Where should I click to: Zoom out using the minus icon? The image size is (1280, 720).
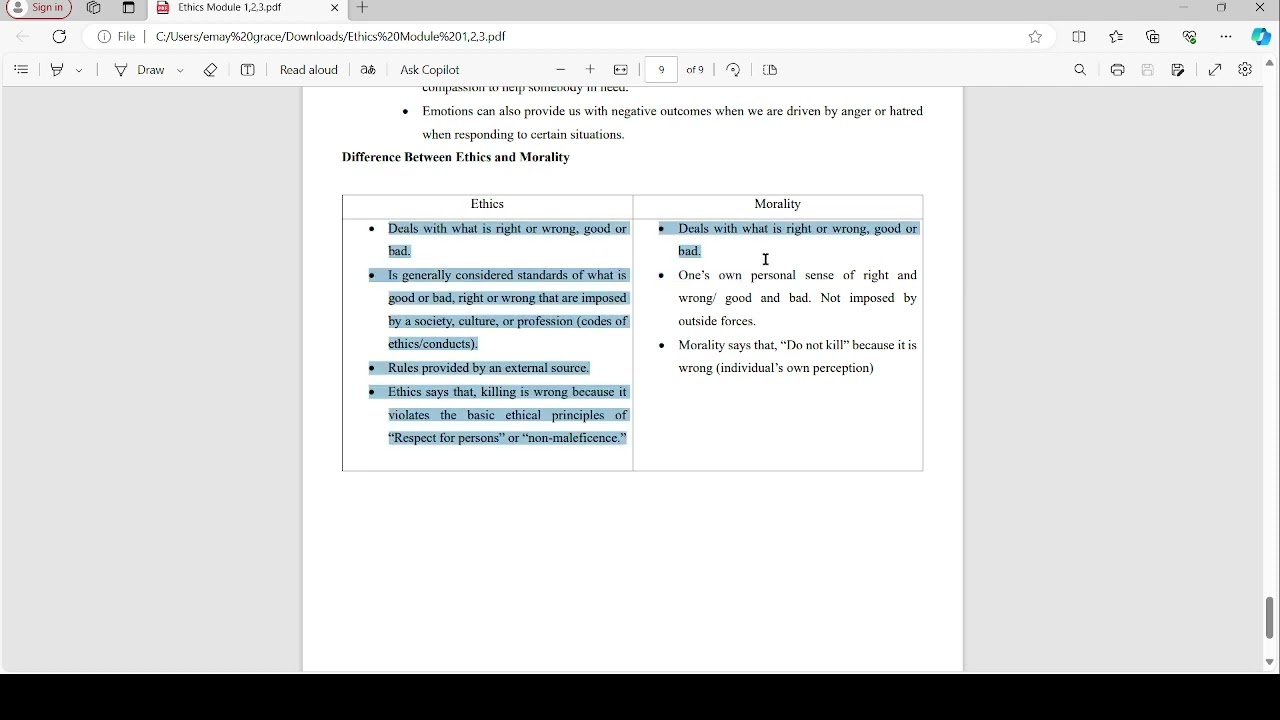point(561,70)
